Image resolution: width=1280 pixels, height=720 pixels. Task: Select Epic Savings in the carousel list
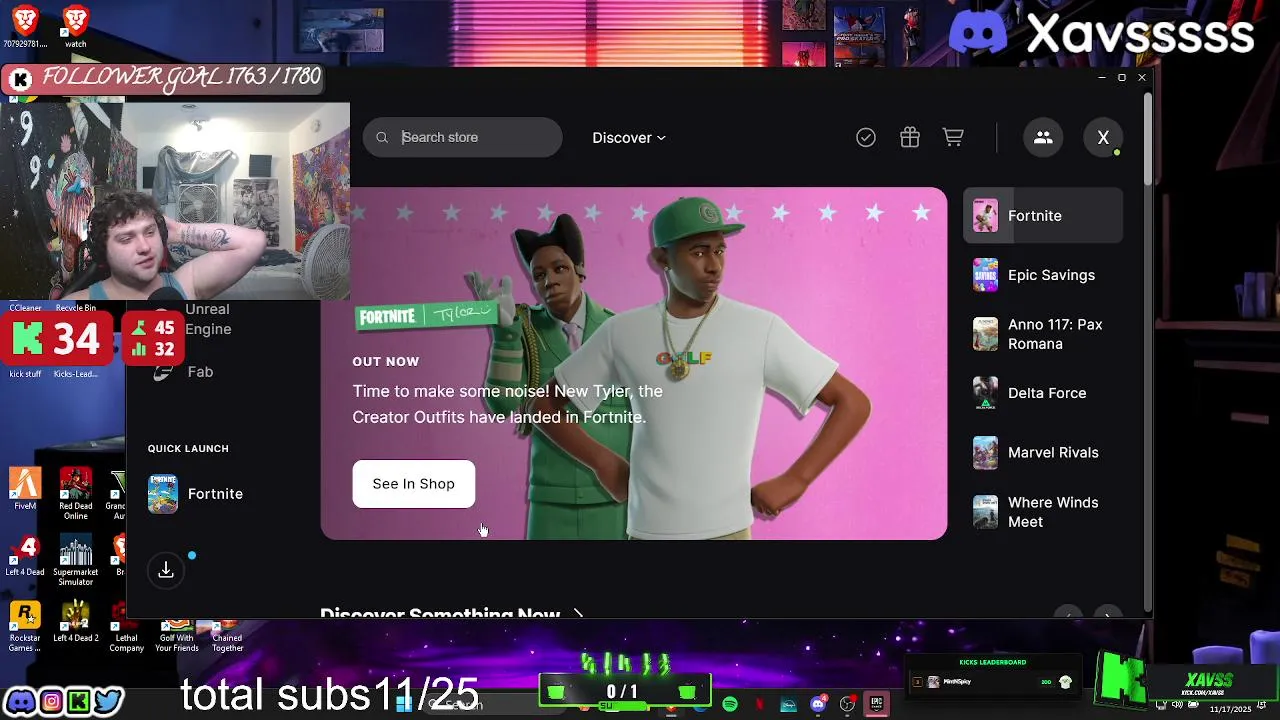tap(1043, 275)
